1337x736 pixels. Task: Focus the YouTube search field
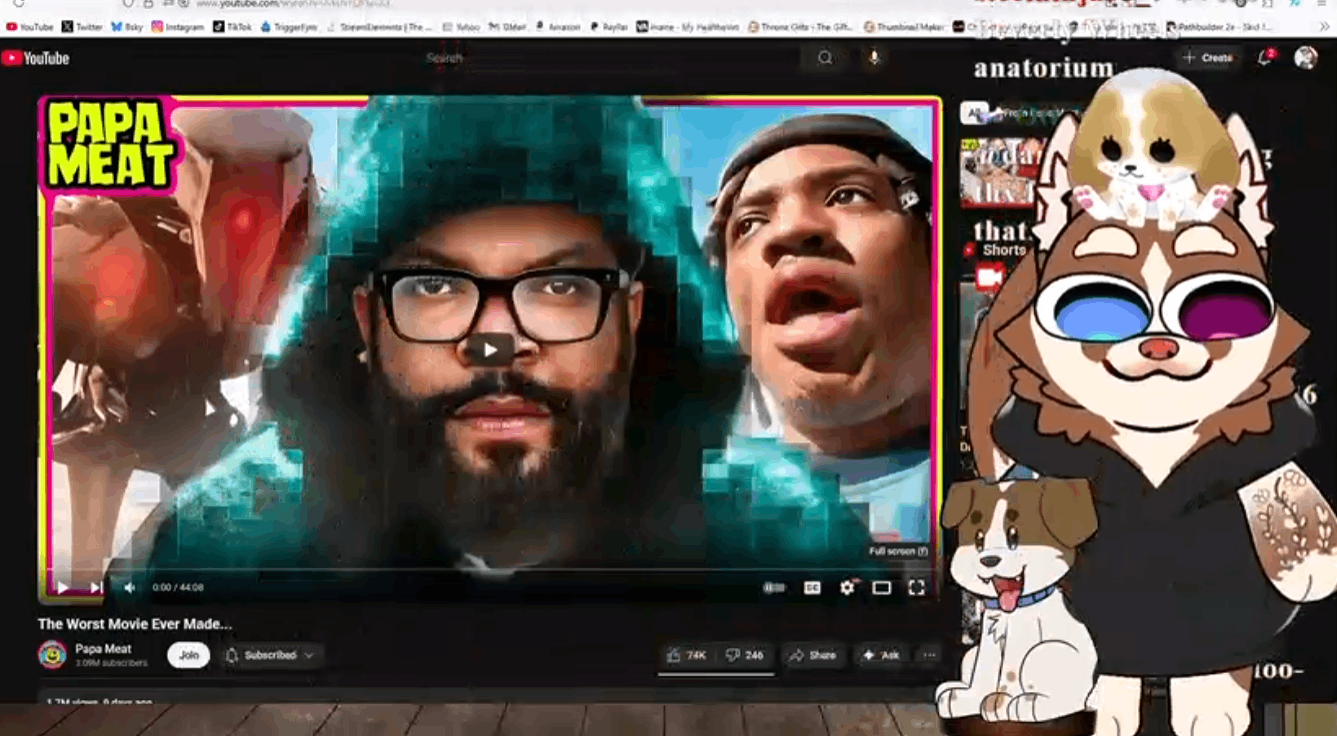pos(610,58)
